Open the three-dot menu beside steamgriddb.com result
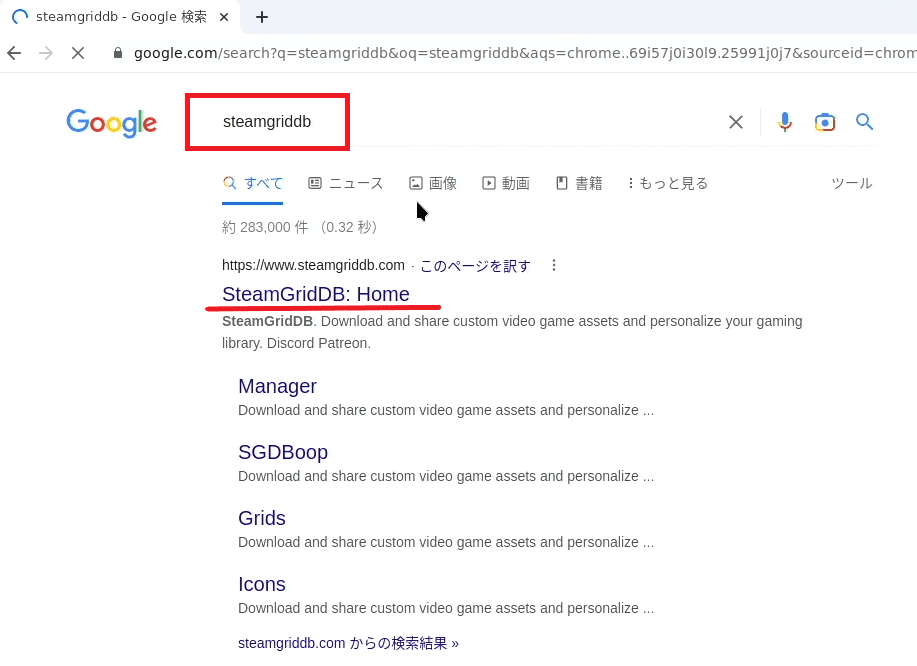This screenshot has height=666, width=917. click(554, 265)
